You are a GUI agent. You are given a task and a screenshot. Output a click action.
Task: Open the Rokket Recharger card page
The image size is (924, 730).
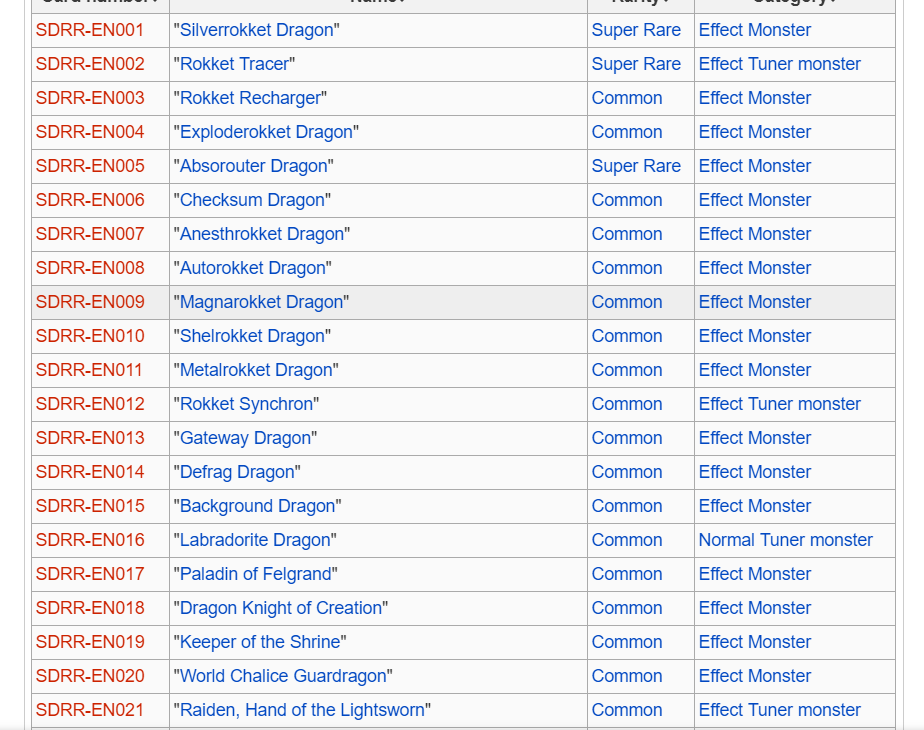tap(249, 98)
